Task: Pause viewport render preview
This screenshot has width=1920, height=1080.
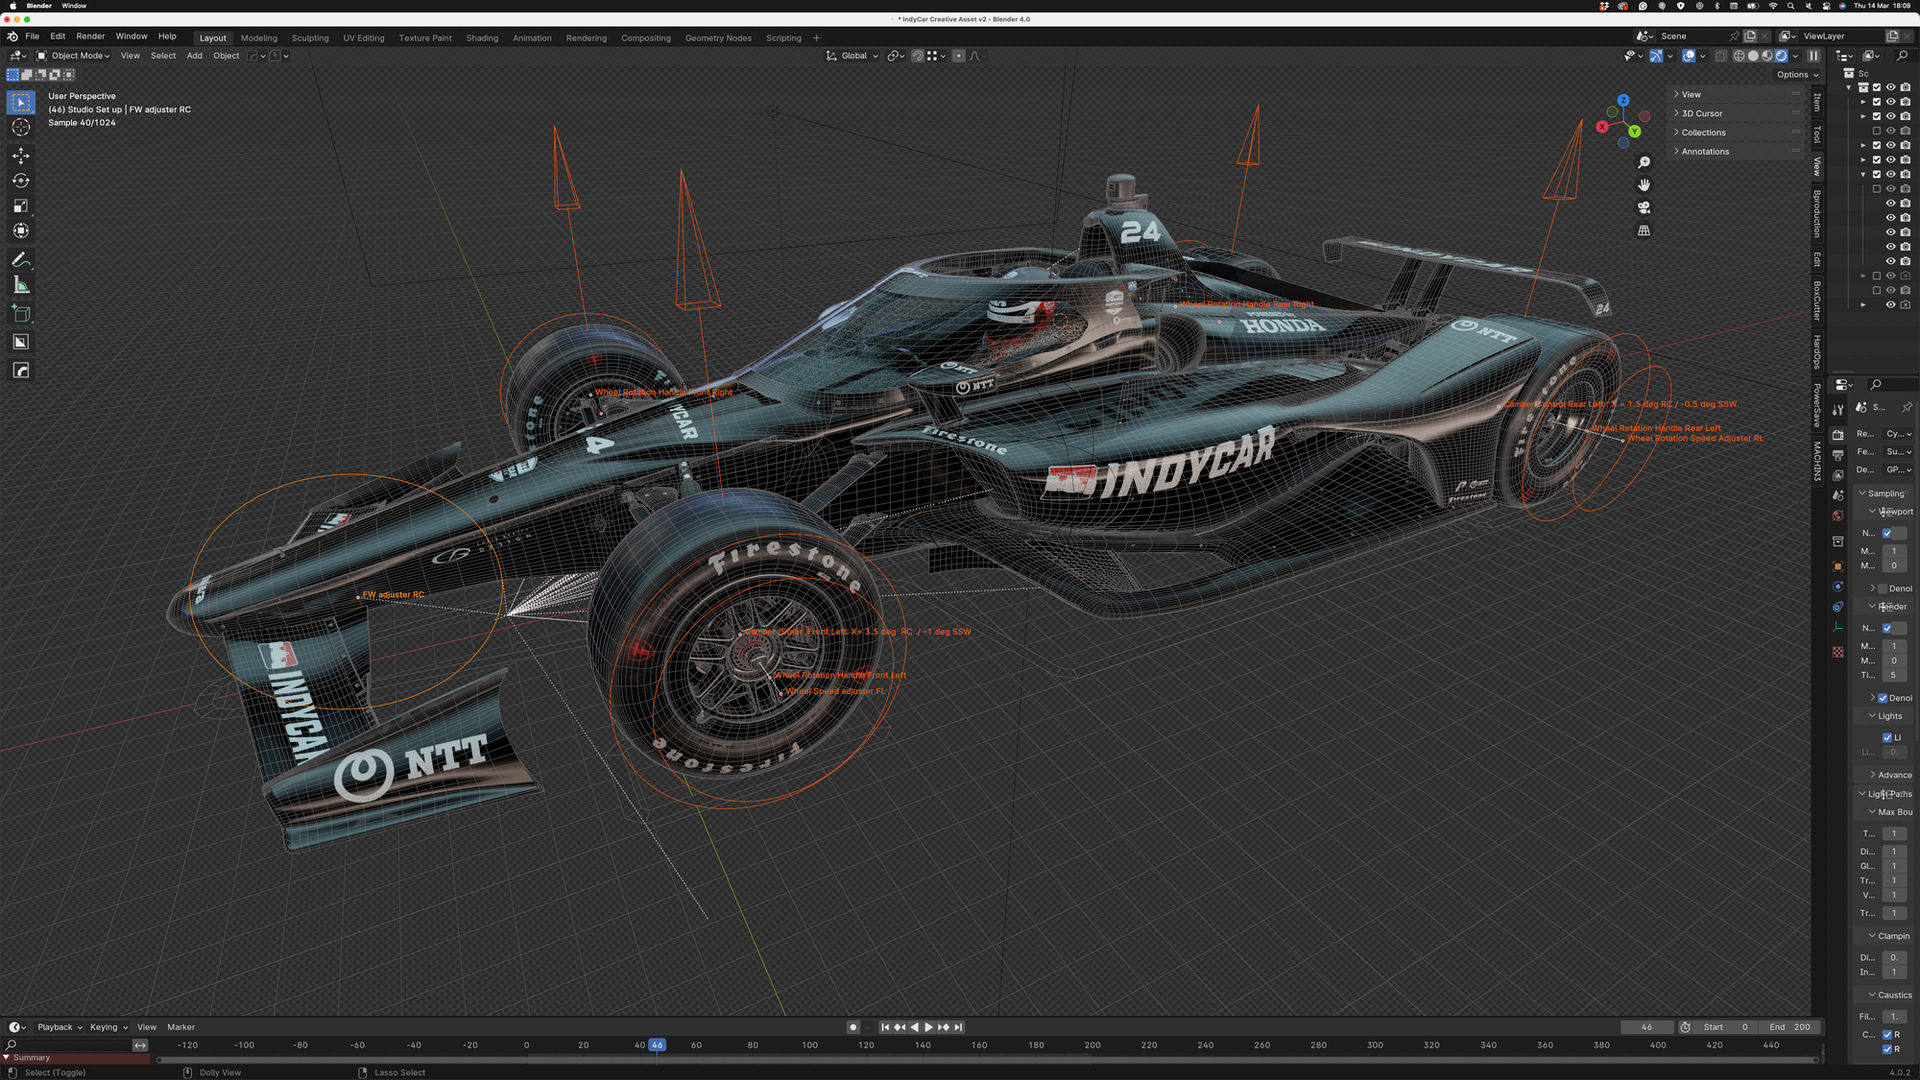Action: point(1814,56)
